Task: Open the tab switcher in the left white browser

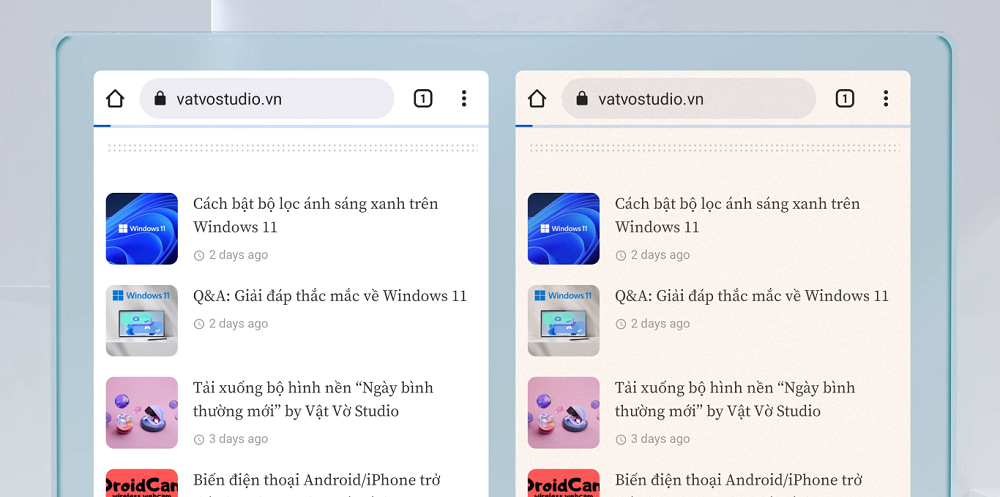Action: tap(423, 98)
